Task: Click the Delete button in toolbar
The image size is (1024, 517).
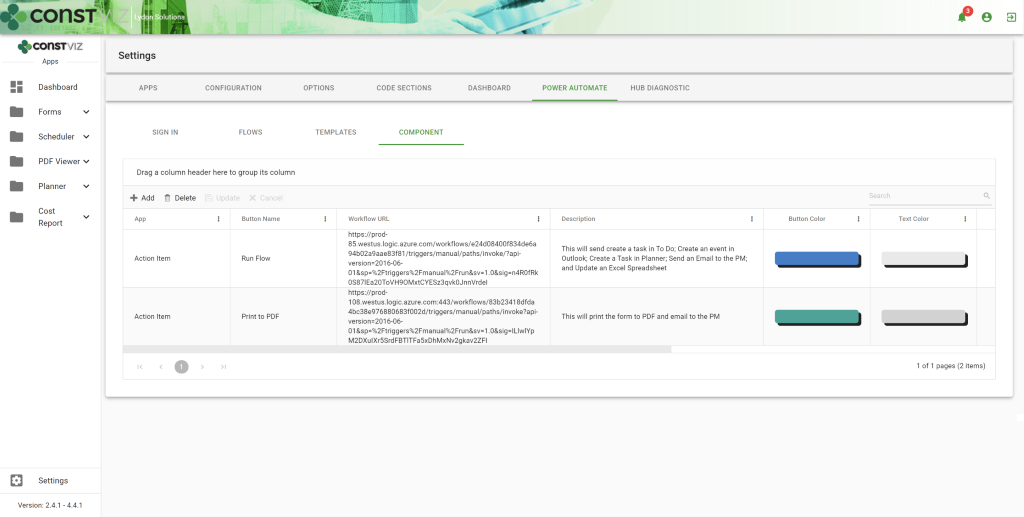Action: (x=179, y=198)
